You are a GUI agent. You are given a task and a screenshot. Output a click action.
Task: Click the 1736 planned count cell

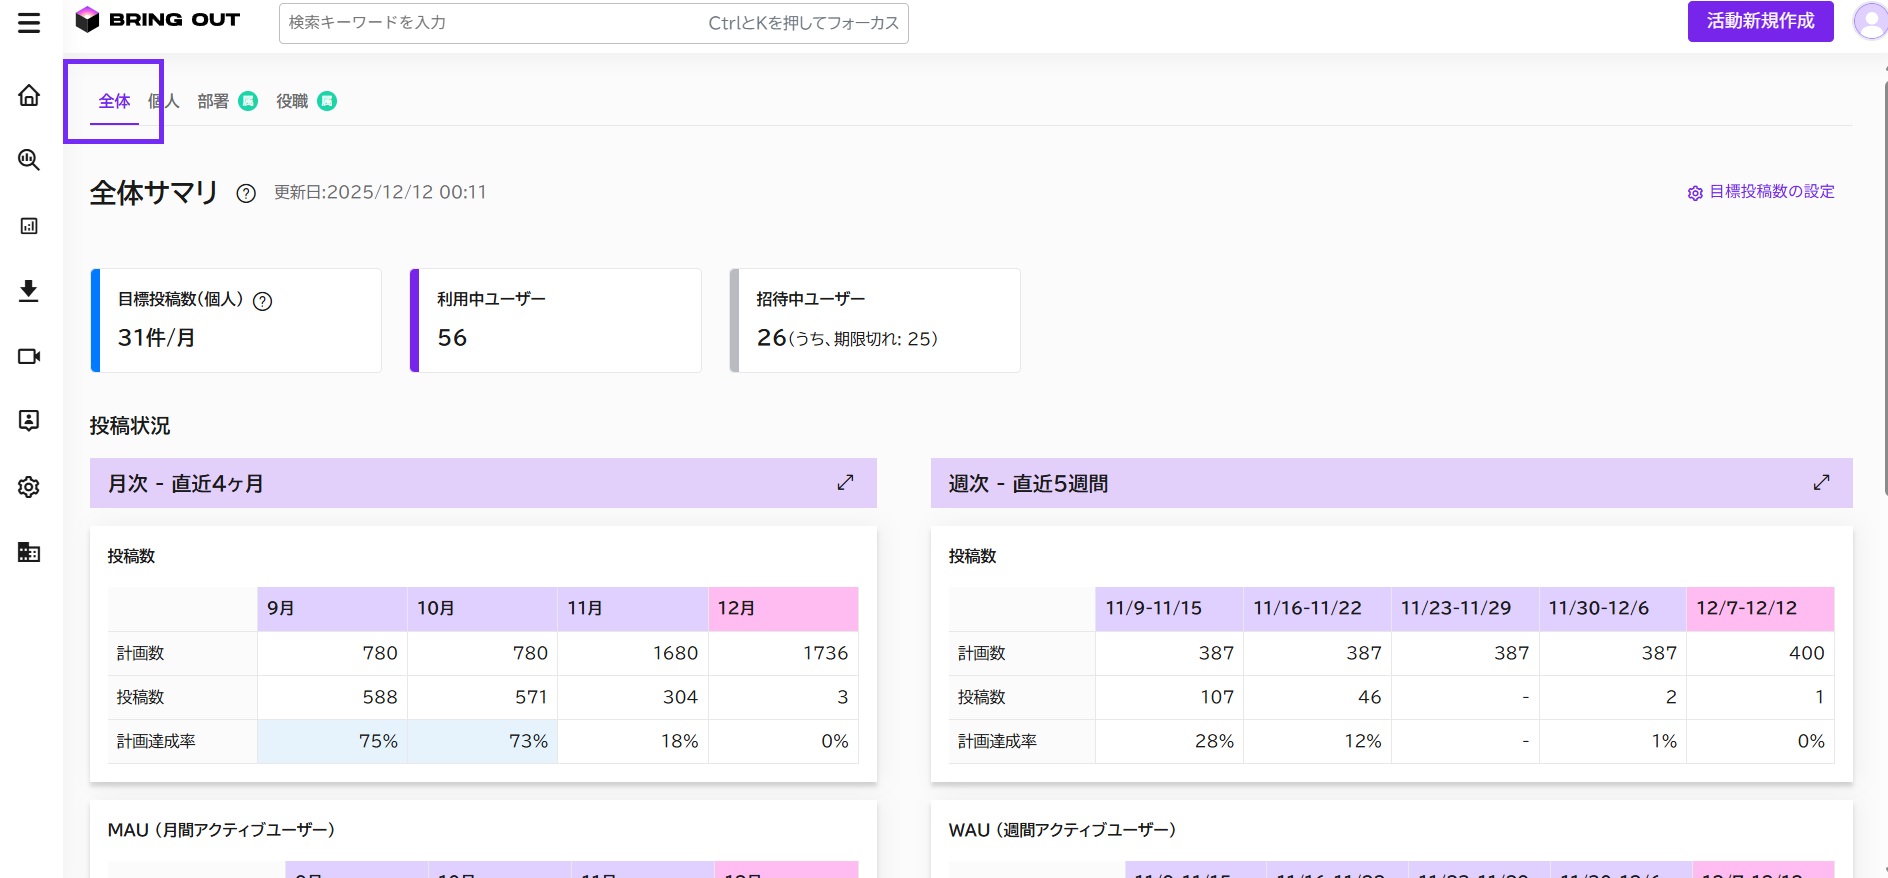pos(783,653)
